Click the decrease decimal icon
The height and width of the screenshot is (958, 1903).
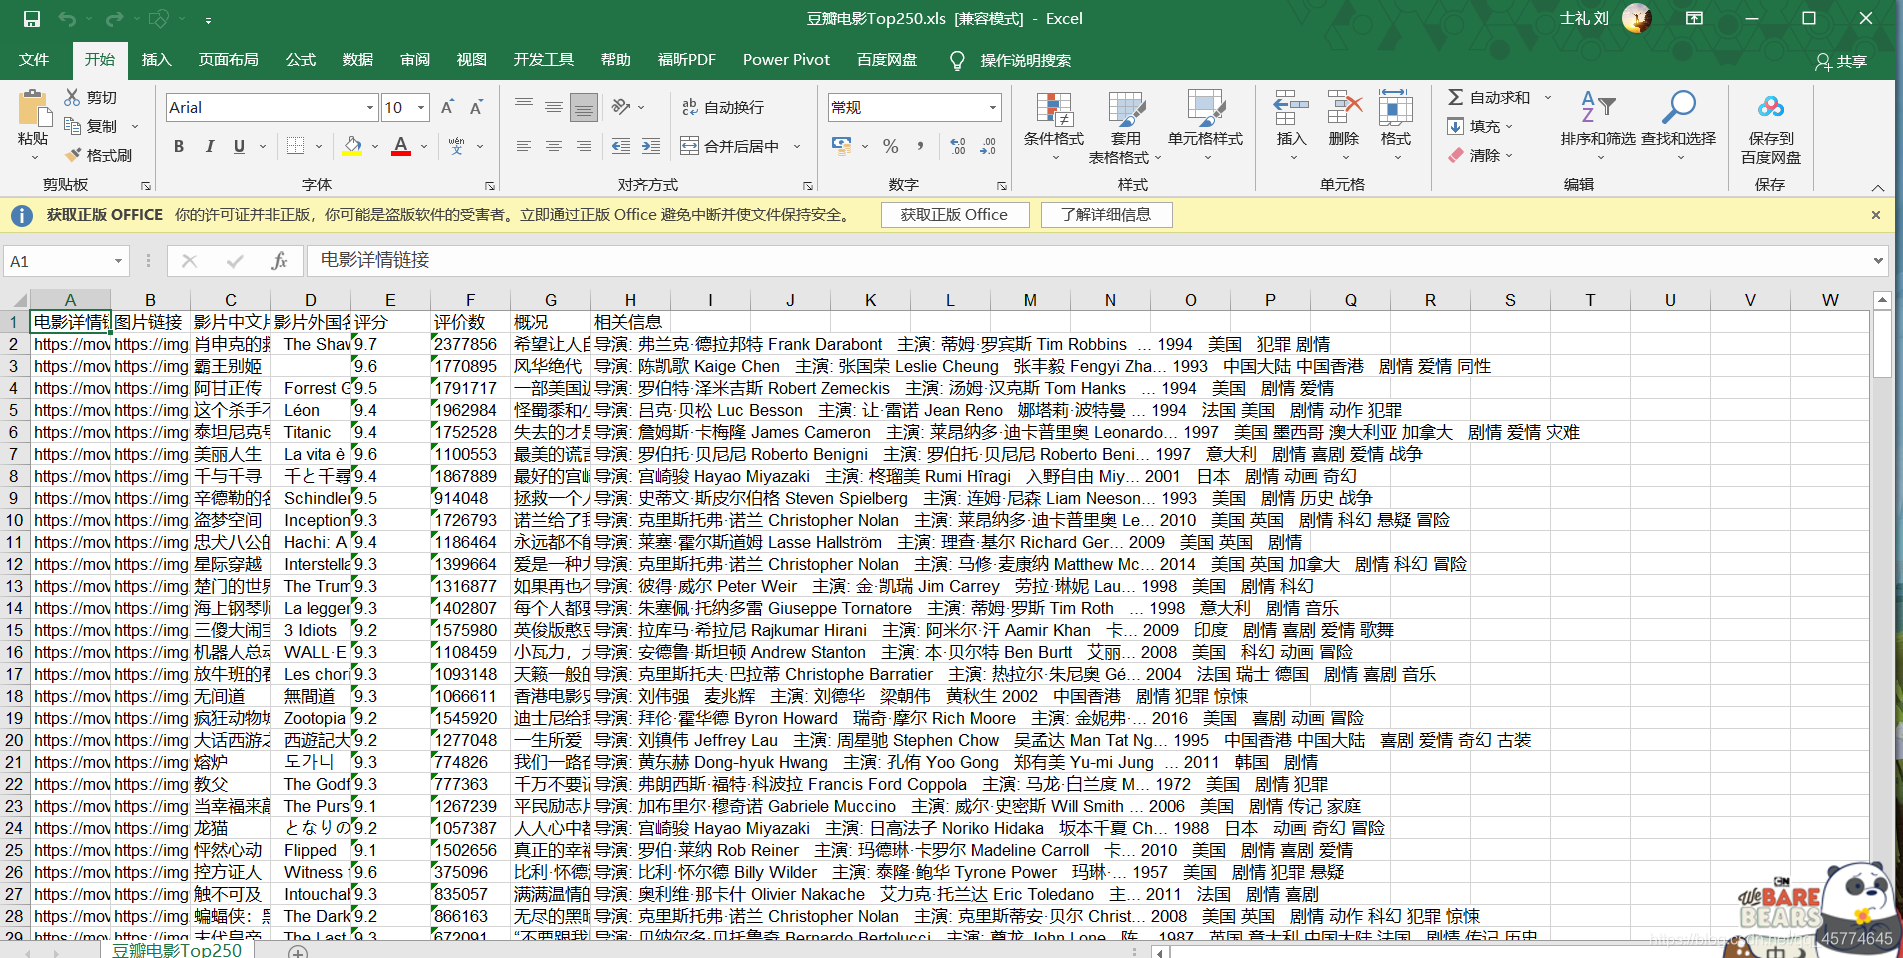coord(988,146)
